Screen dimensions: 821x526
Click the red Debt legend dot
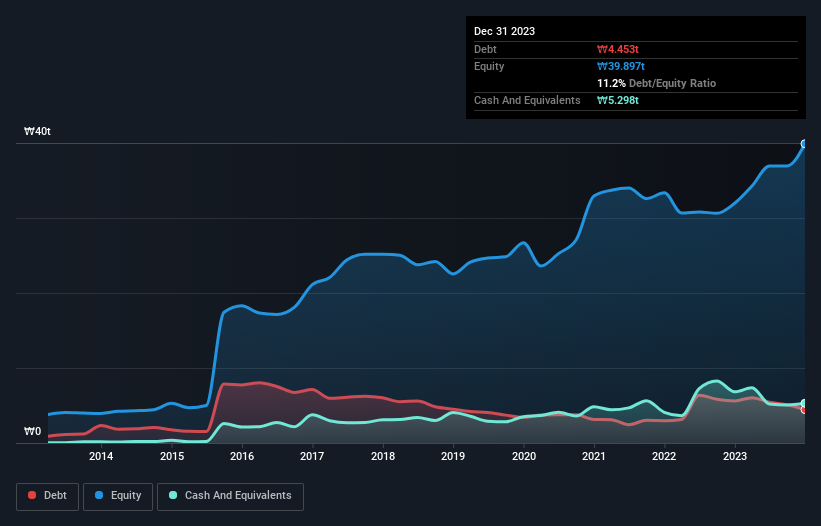(x=32, y=495)
